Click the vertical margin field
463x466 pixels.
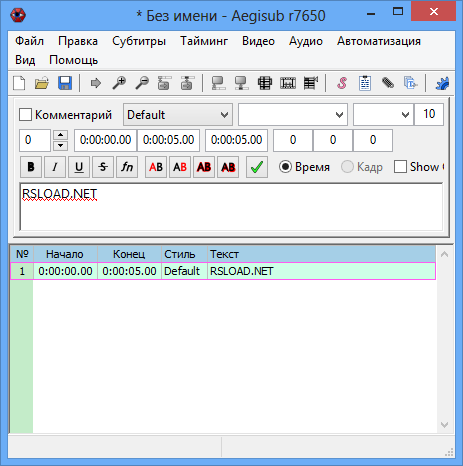pos(373,140)
